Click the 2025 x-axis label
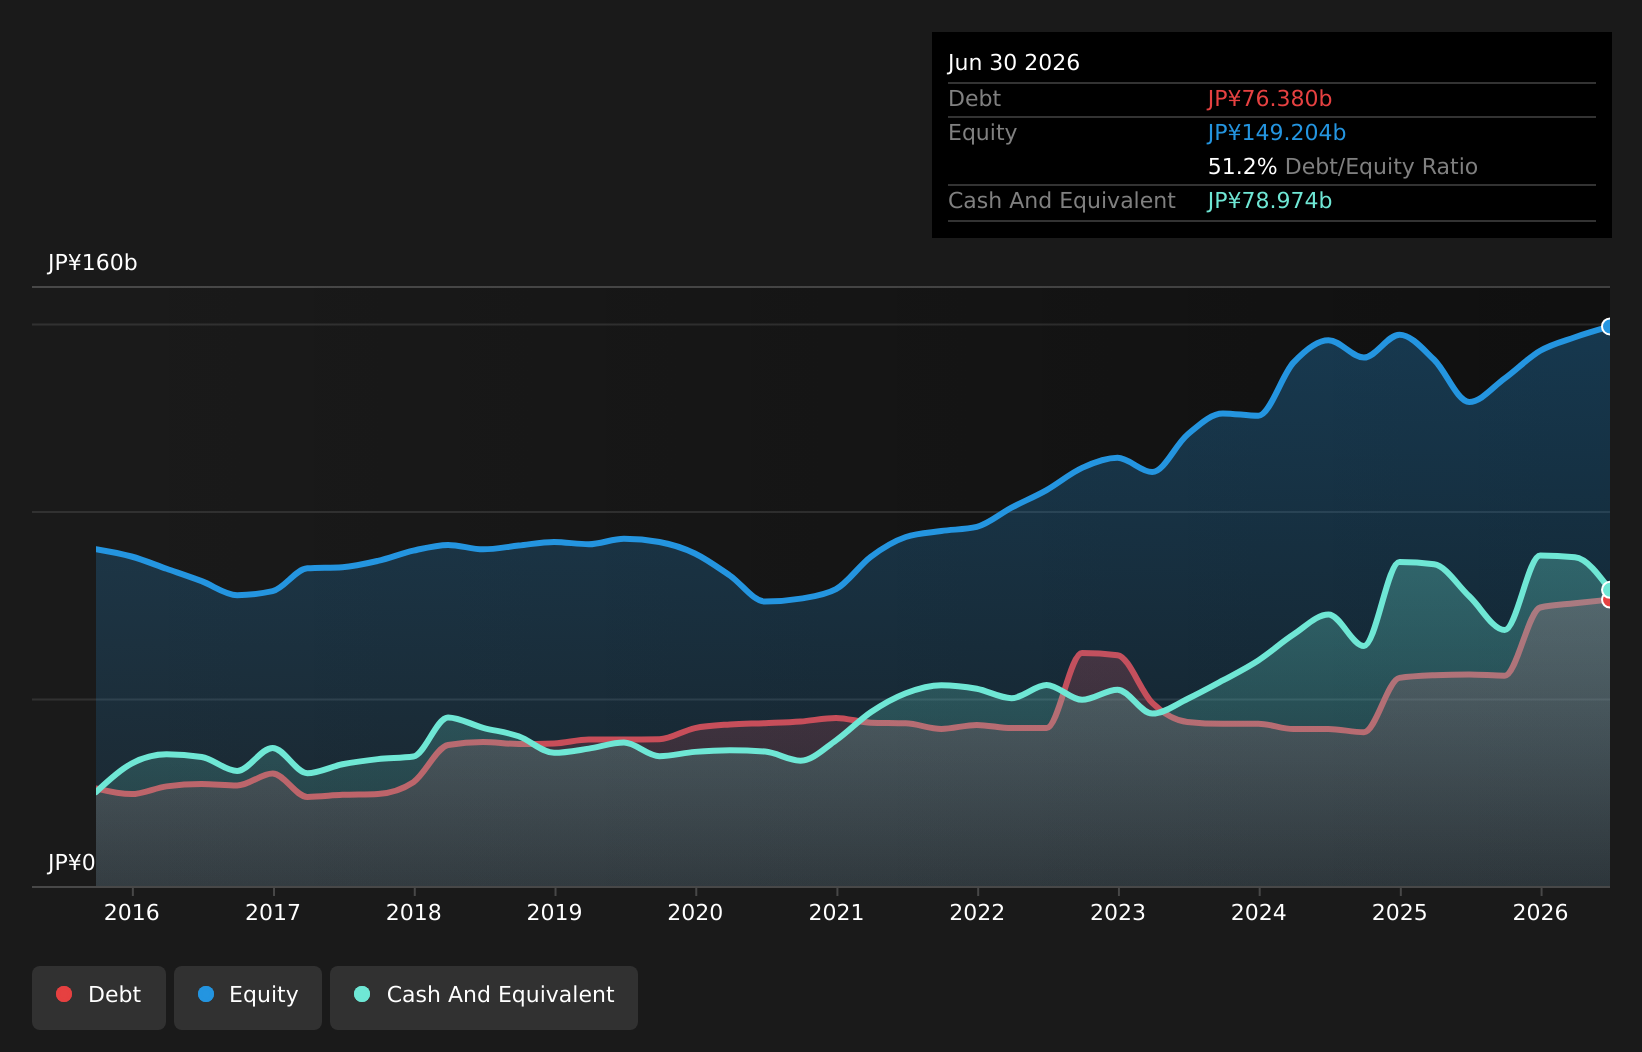 [1400, 912]
